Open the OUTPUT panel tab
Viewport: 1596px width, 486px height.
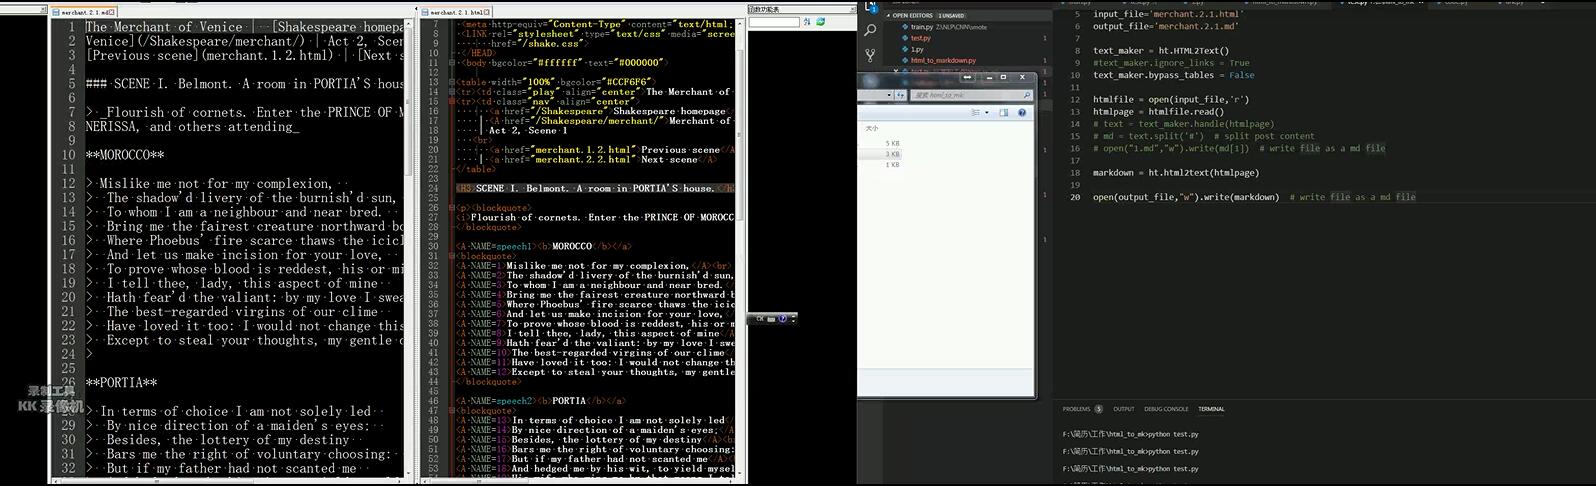click(1124, 409)
